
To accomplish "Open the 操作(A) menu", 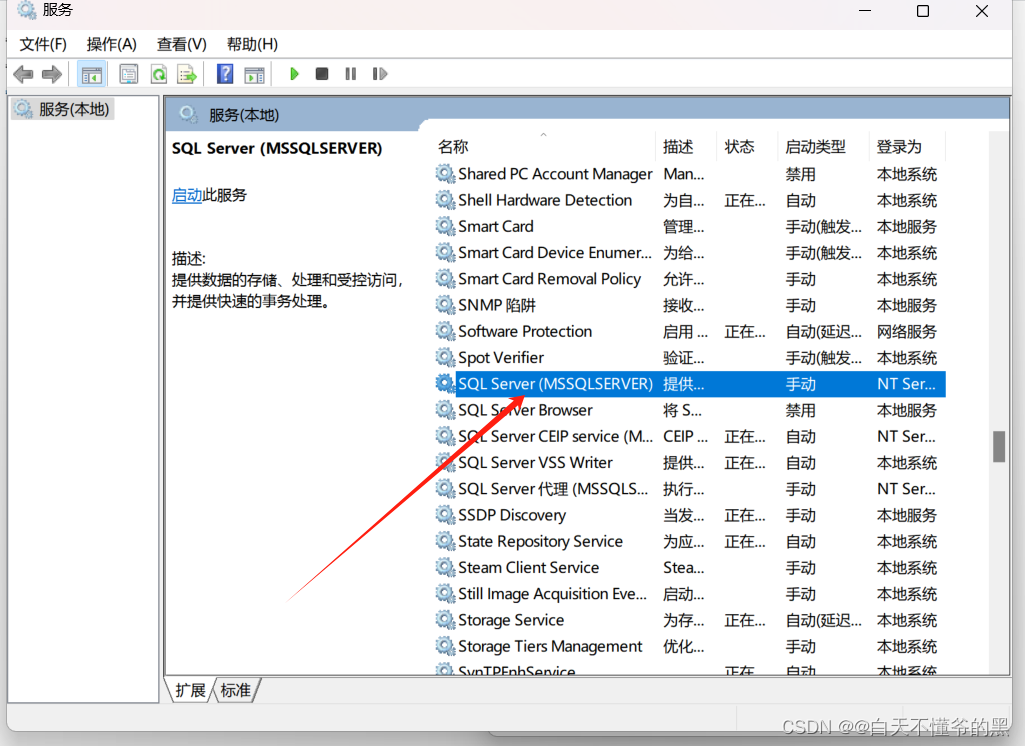I will (x=112, y=44).
